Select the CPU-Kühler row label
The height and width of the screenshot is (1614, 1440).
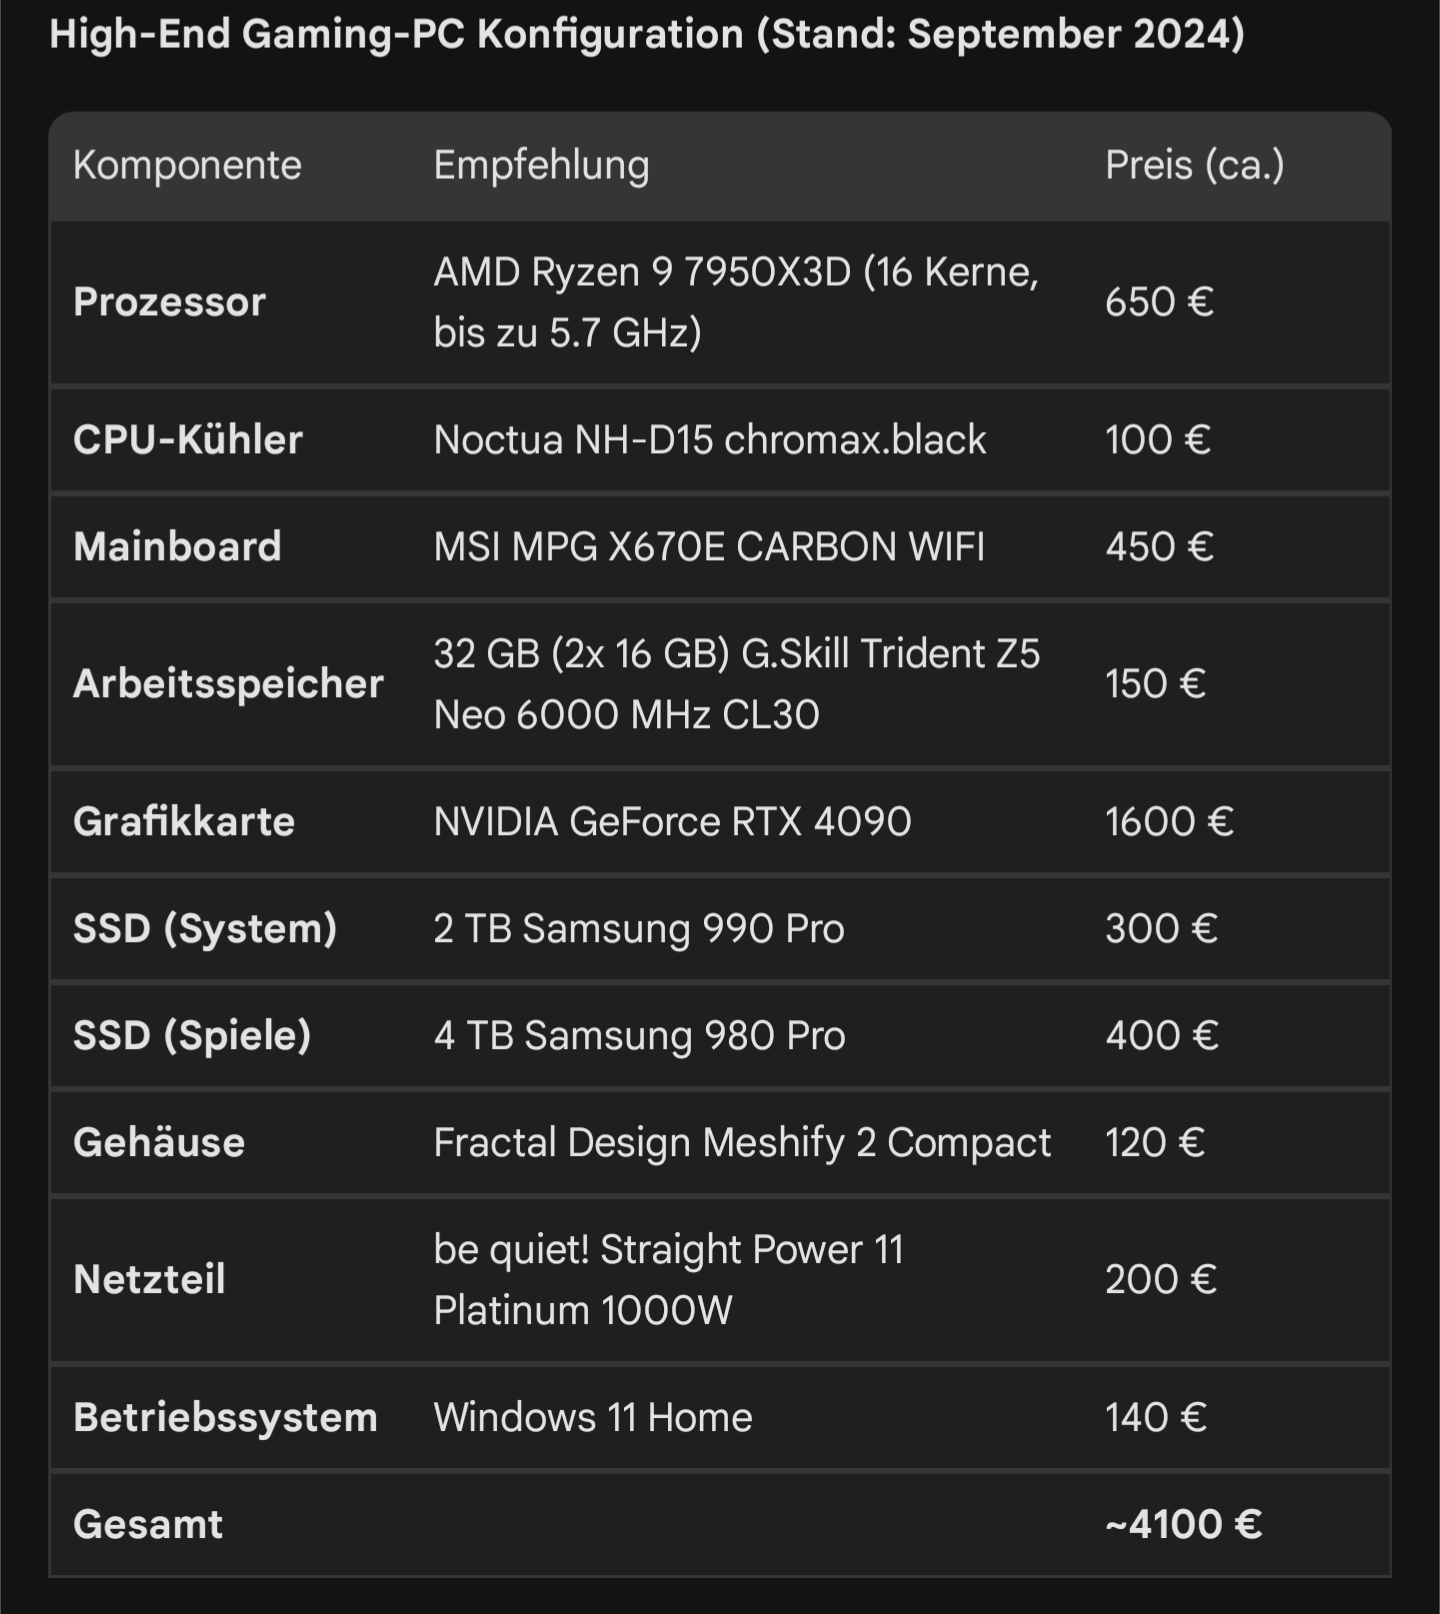coord(188,440)
